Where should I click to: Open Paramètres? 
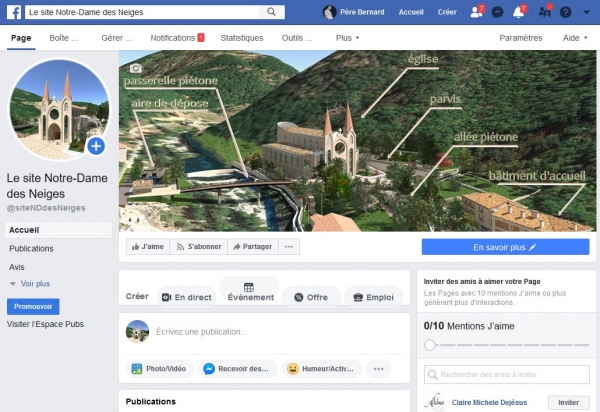coord(520,38)
